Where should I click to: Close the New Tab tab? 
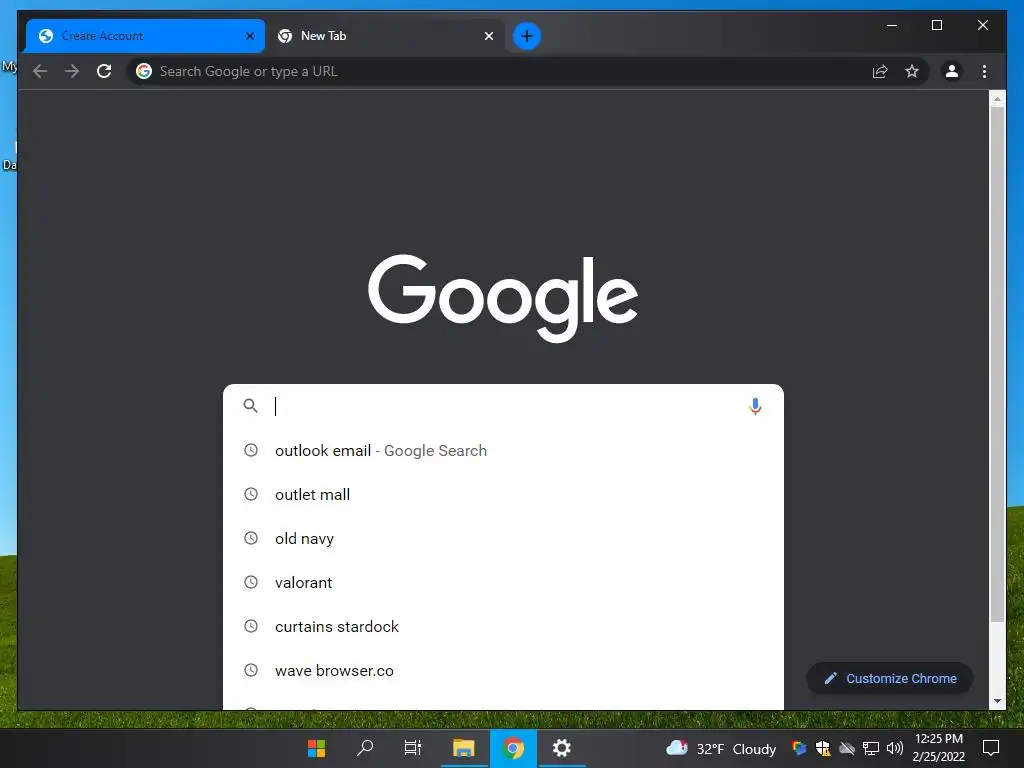488,36
